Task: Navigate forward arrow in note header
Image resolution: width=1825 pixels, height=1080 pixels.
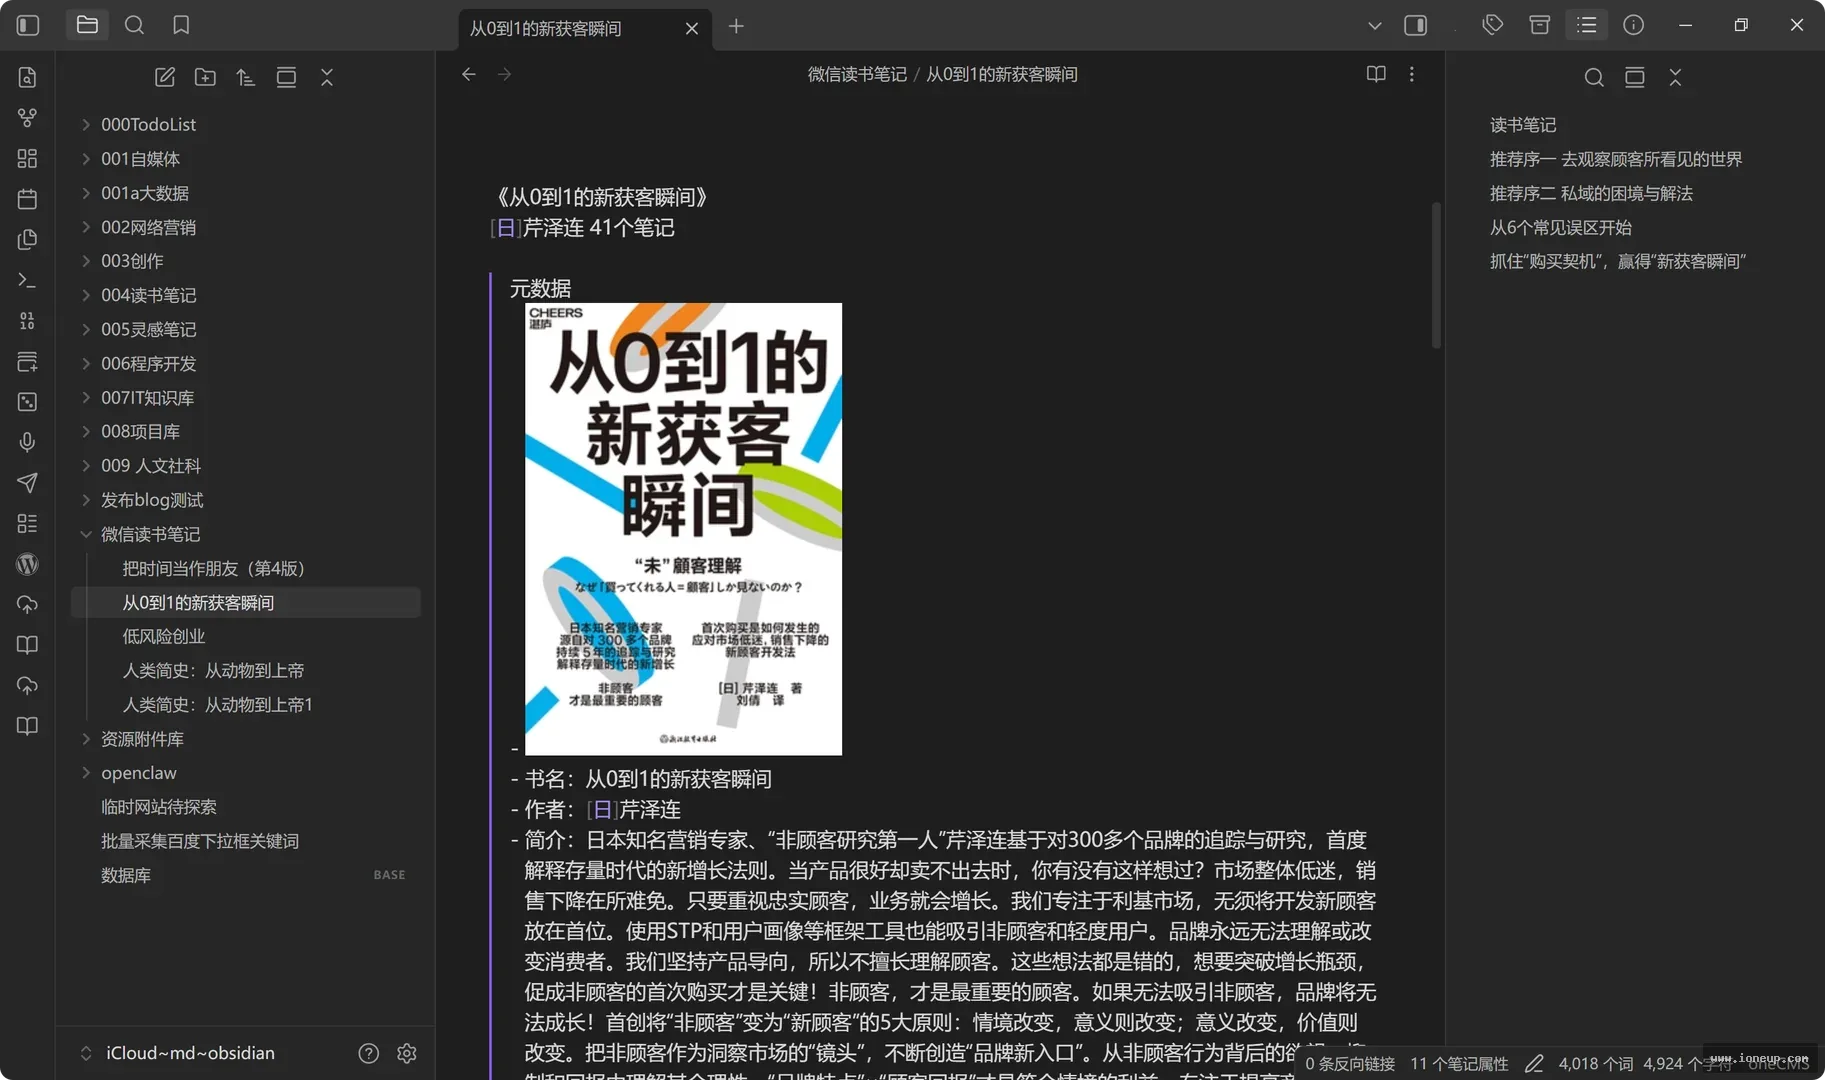Action: pos(504,74)
